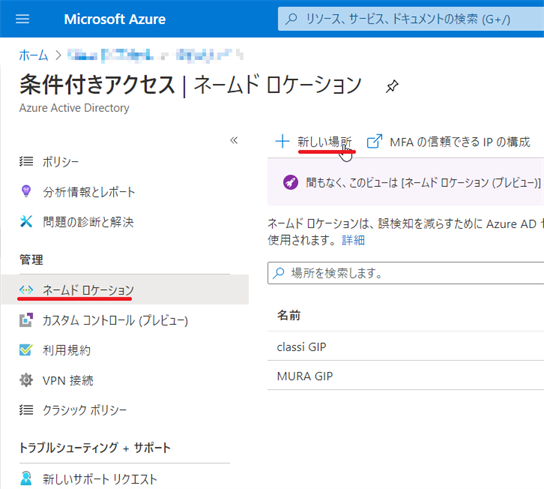544x489 pixels.
Task: Pin the ネームド ロケーション blade
Action: tap(392, 86)
